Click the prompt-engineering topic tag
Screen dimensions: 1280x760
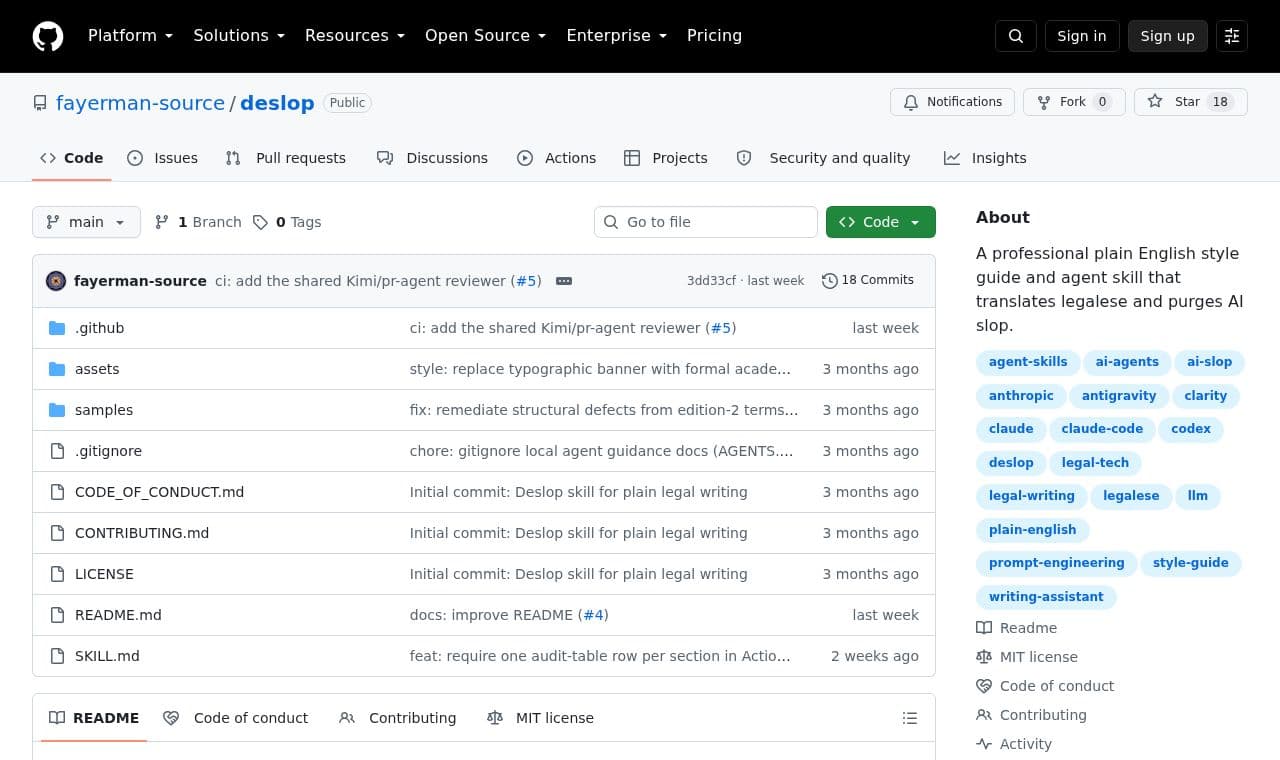coord(1056,563)
